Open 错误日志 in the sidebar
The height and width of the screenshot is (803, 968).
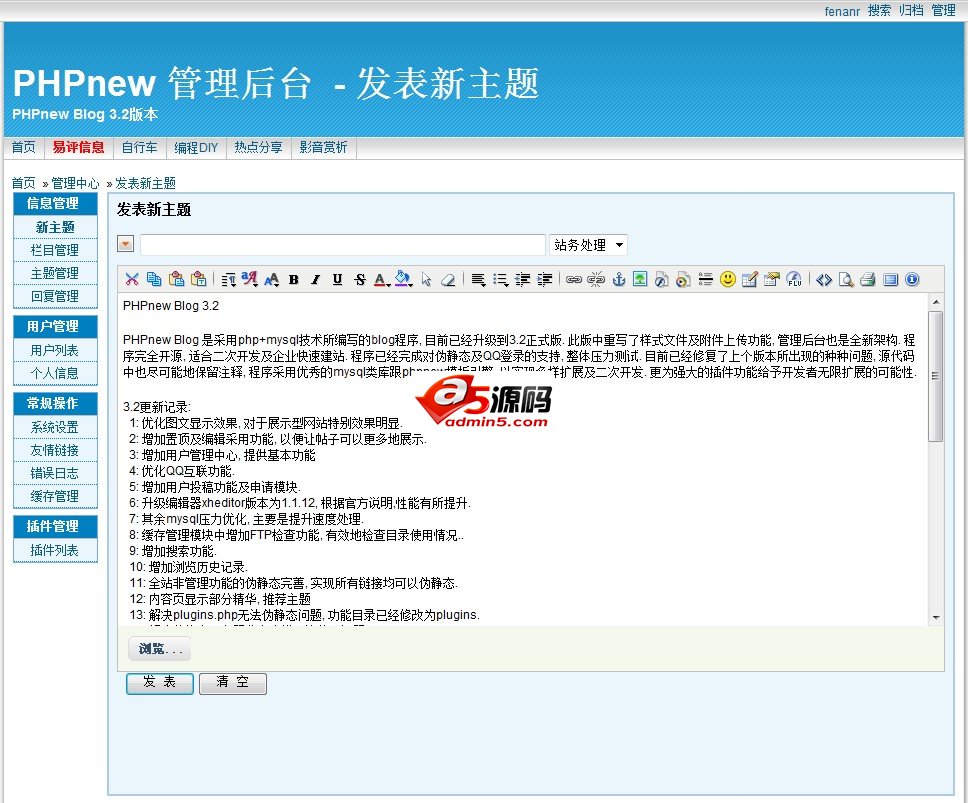point(55,473)
